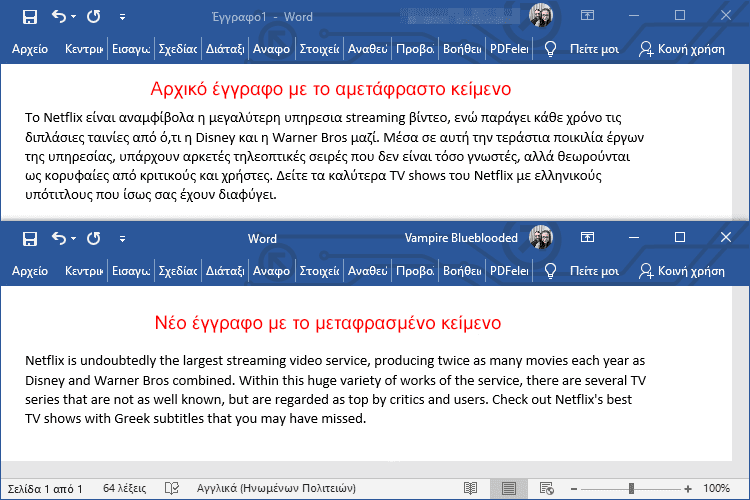The image size is (750, 500).
Task: Save the document in the top Word window
Action: click(30, 17)
